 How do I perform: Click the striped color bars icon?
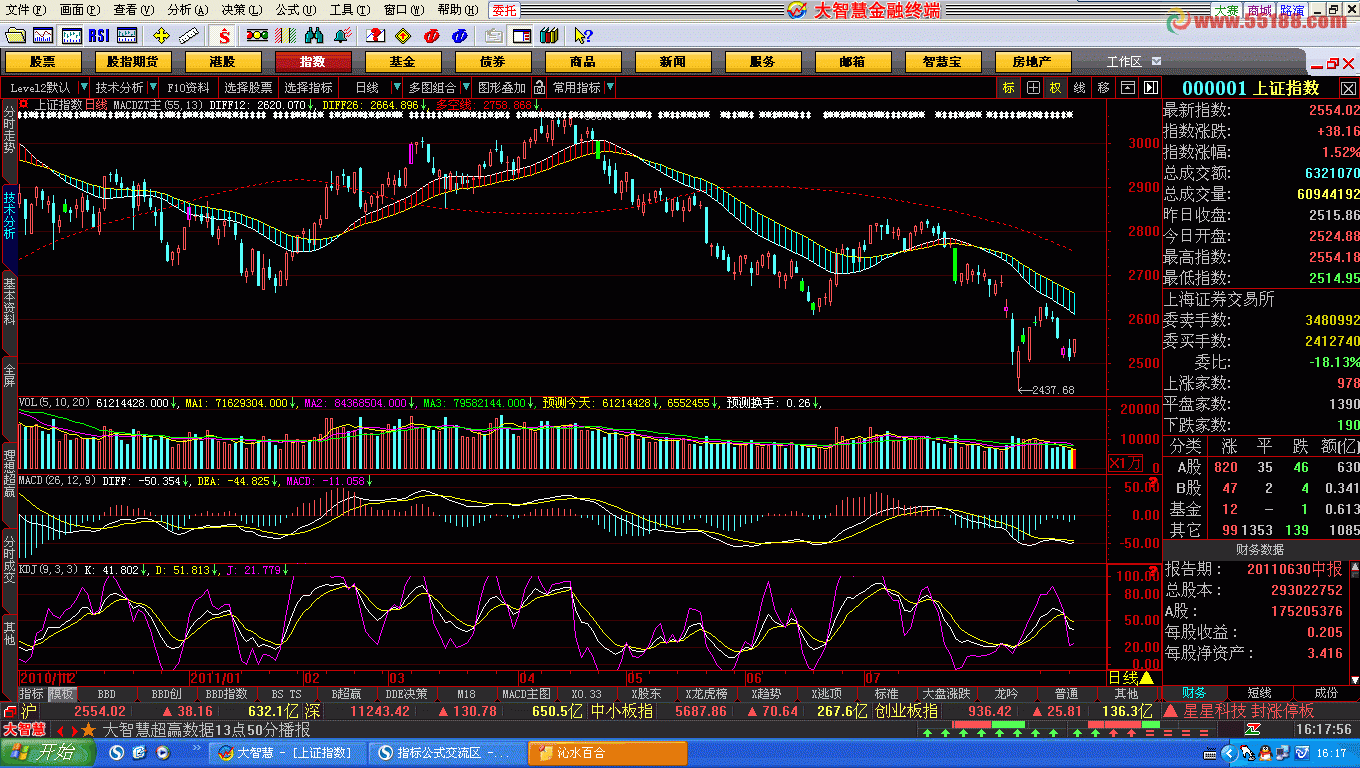coord(285,36)
